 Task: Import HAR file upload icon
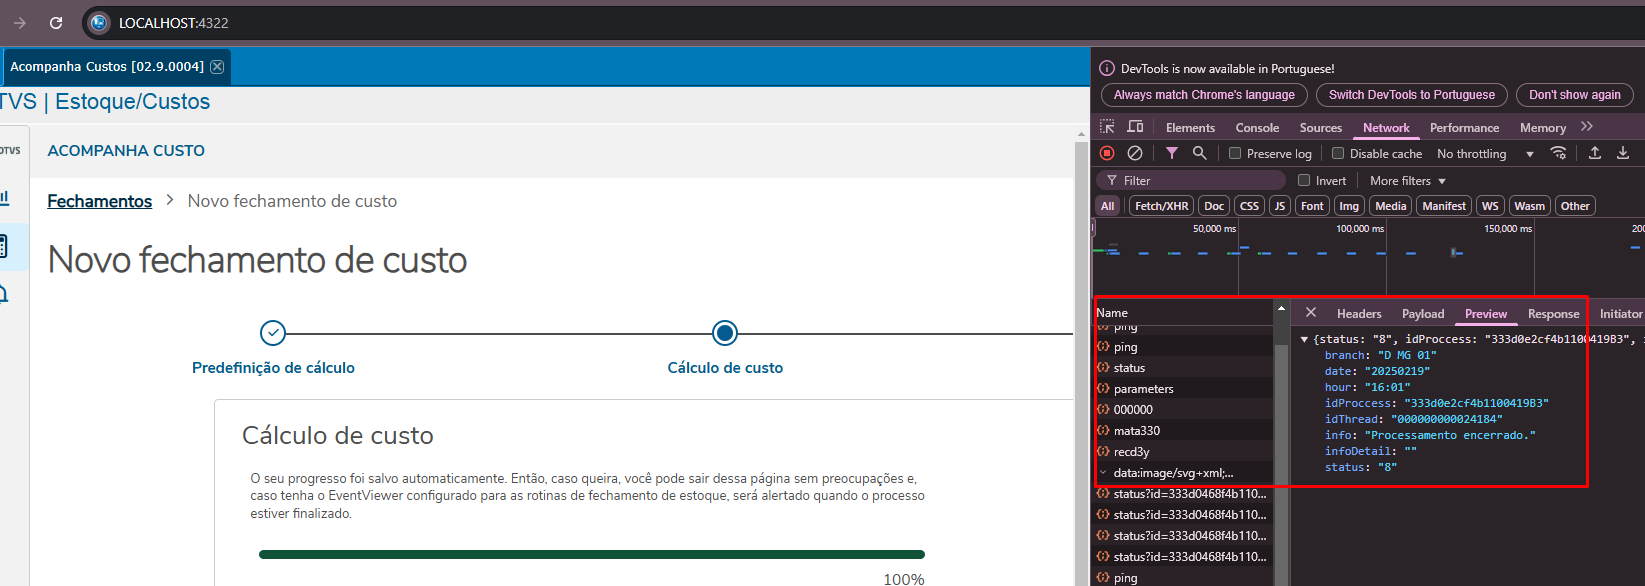1595,153
